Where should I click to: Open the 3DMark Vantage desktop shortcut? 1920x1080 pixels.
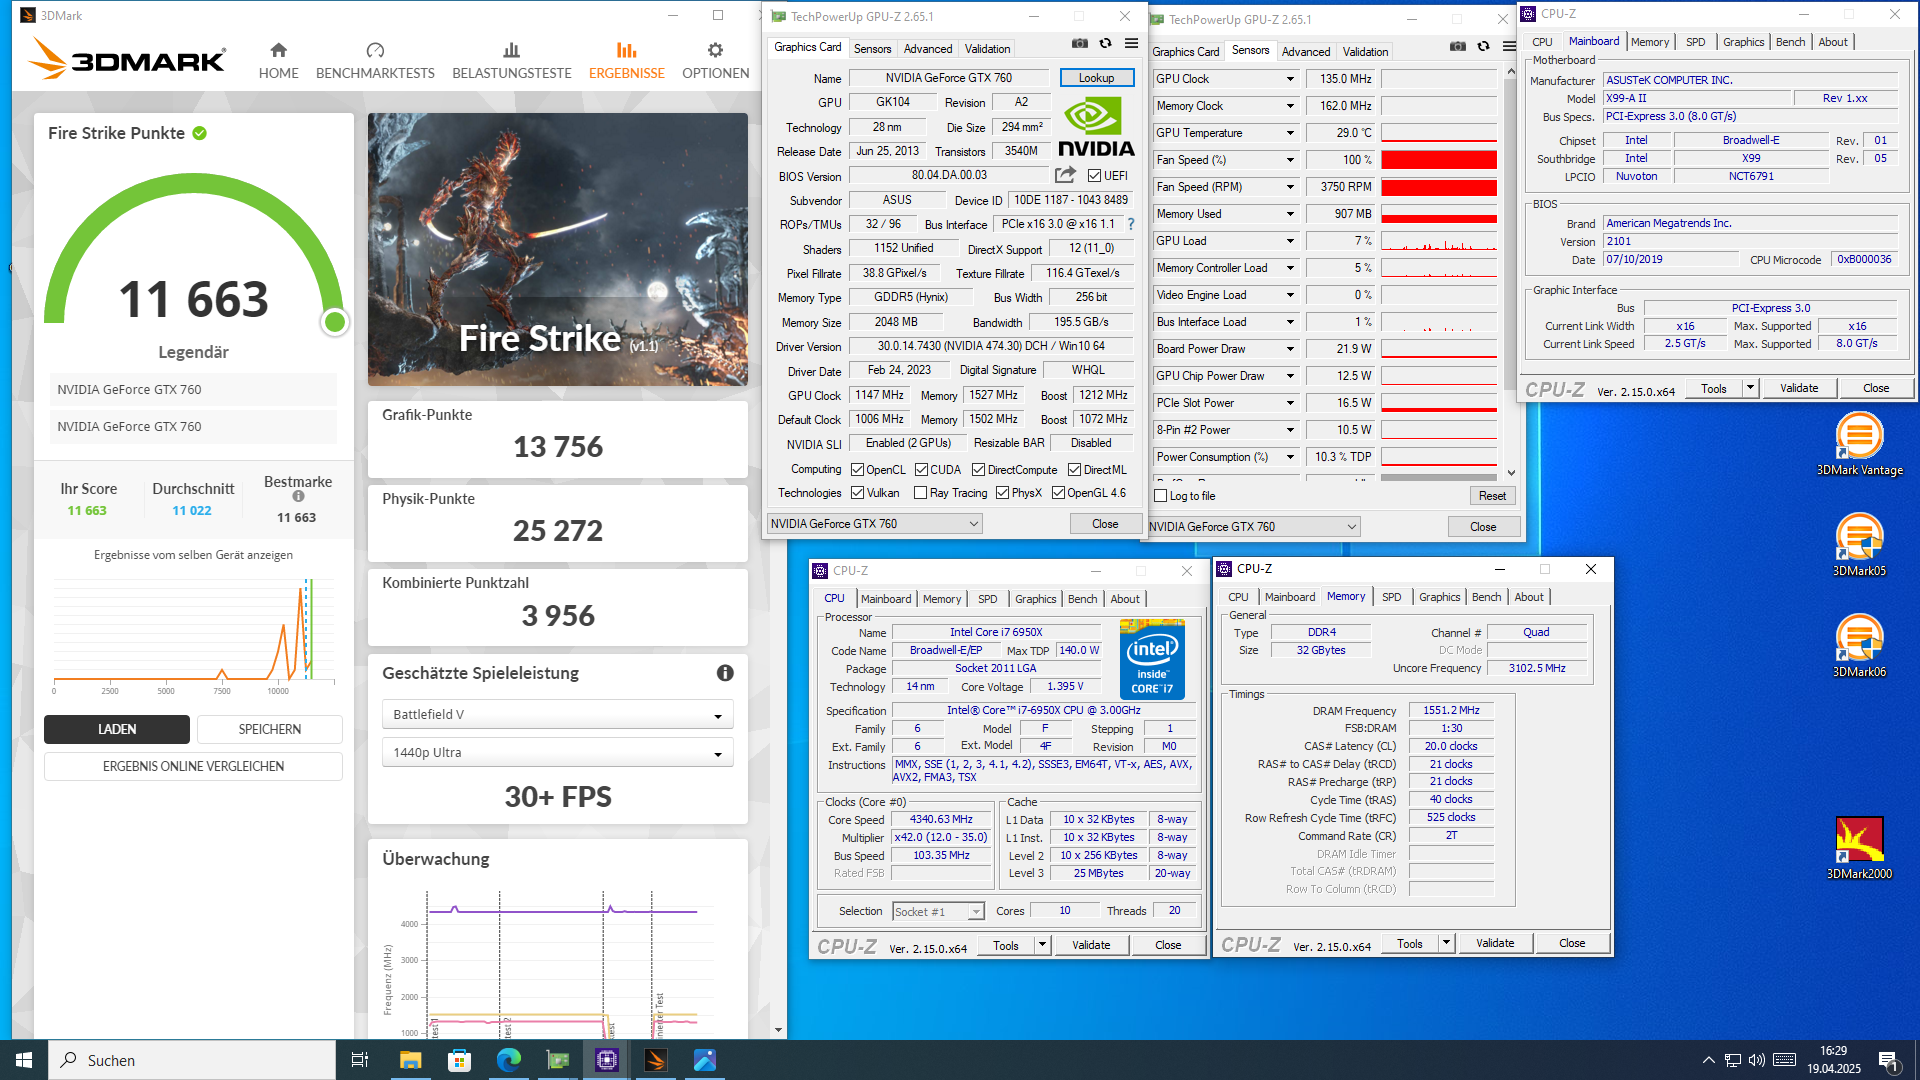pyautogui.click(x=1859, y=444)
